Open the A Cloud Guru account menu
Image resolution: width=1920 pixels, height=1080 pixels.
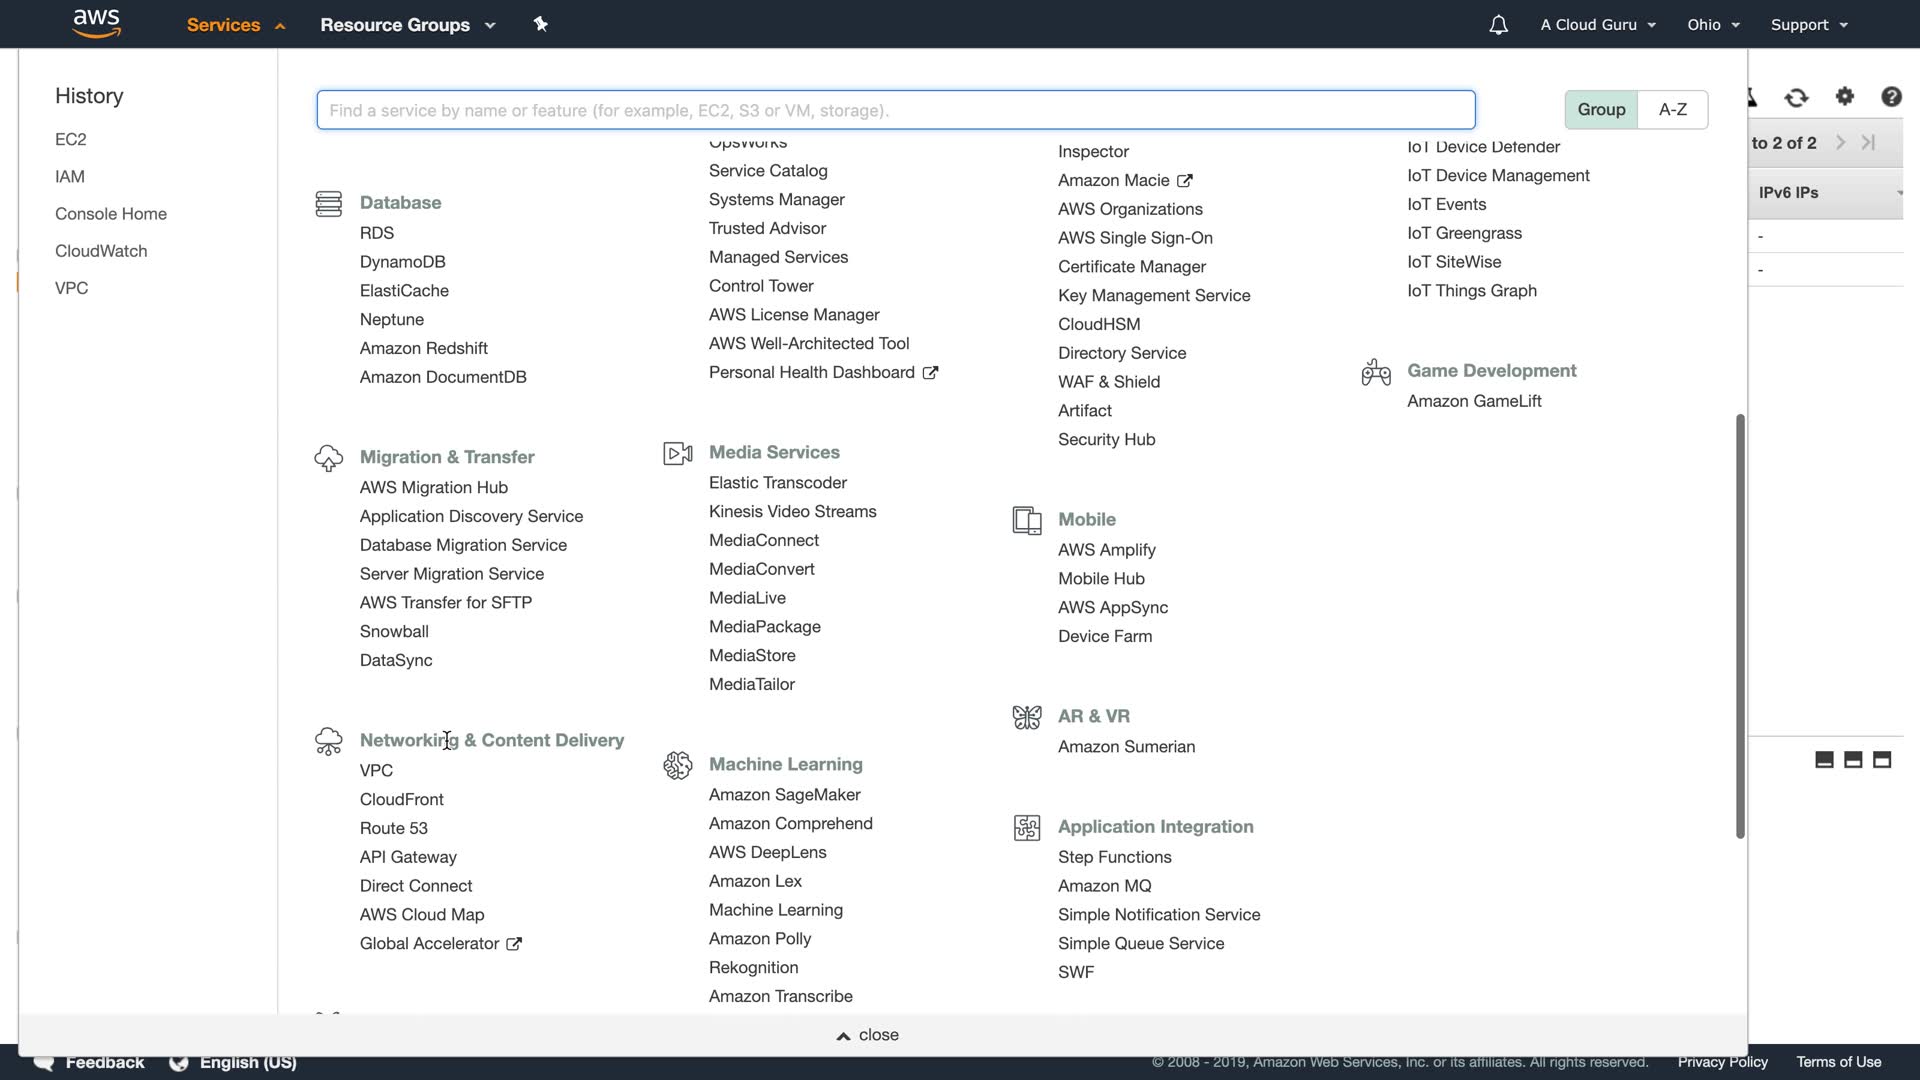pos(1597,25)
